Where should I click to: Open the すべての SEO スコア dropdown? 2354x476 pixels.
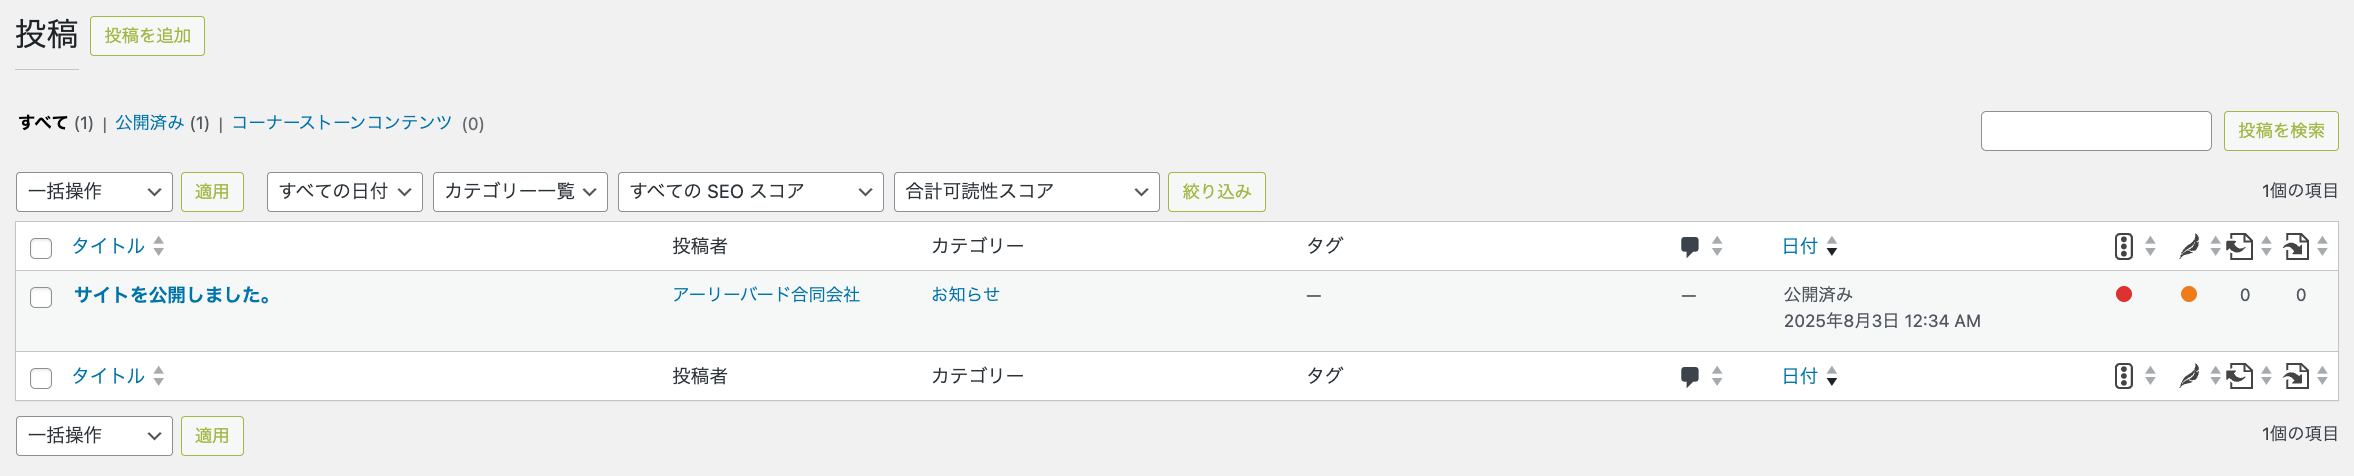(x=750, y=192)
